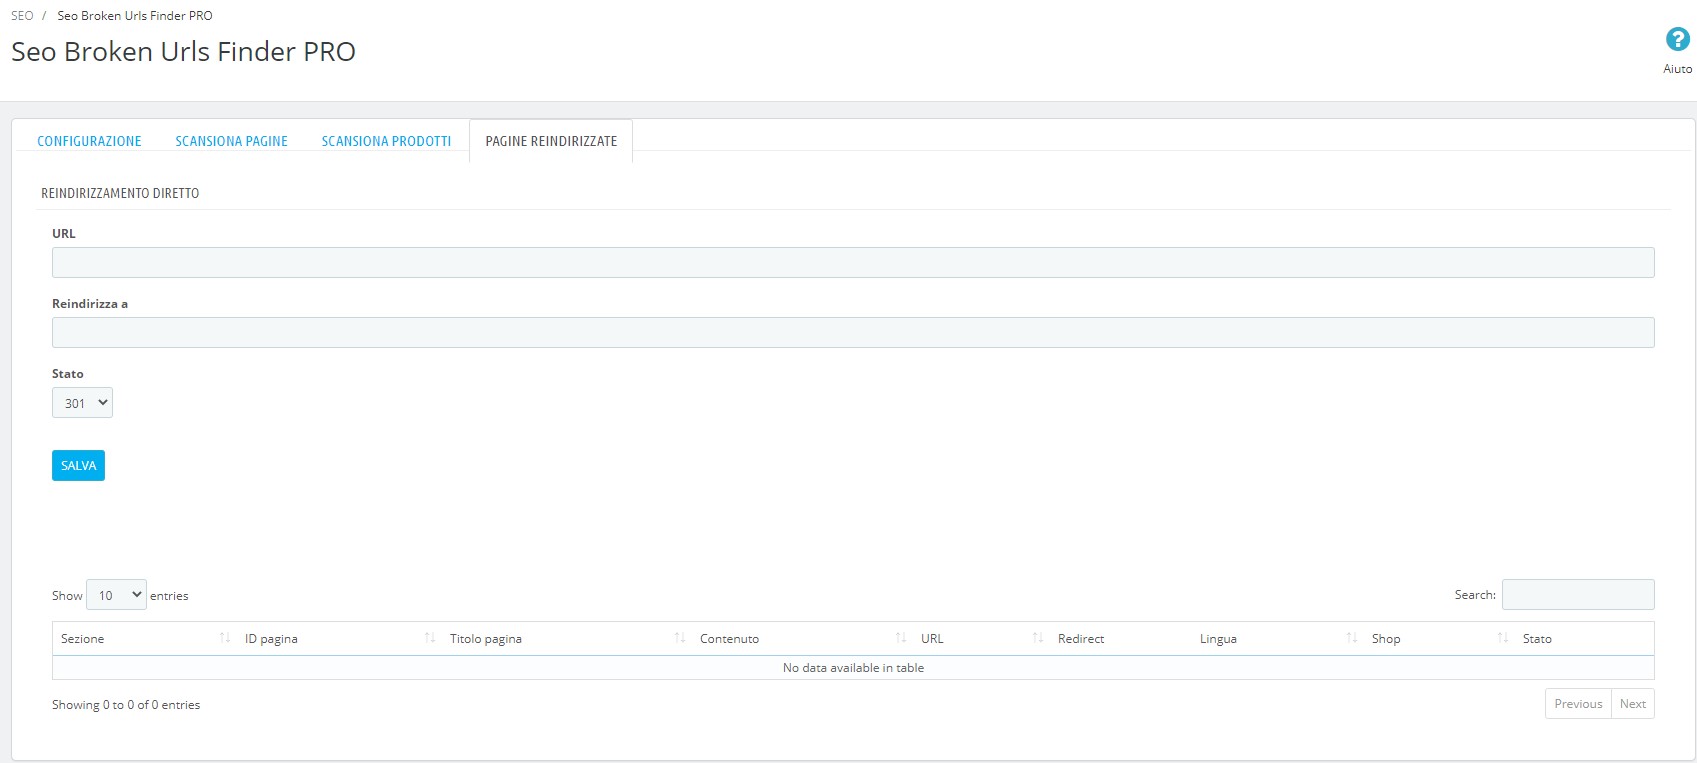1697x763 pixels.
Task: Focus the table Search field
Action: (1578, 595)
